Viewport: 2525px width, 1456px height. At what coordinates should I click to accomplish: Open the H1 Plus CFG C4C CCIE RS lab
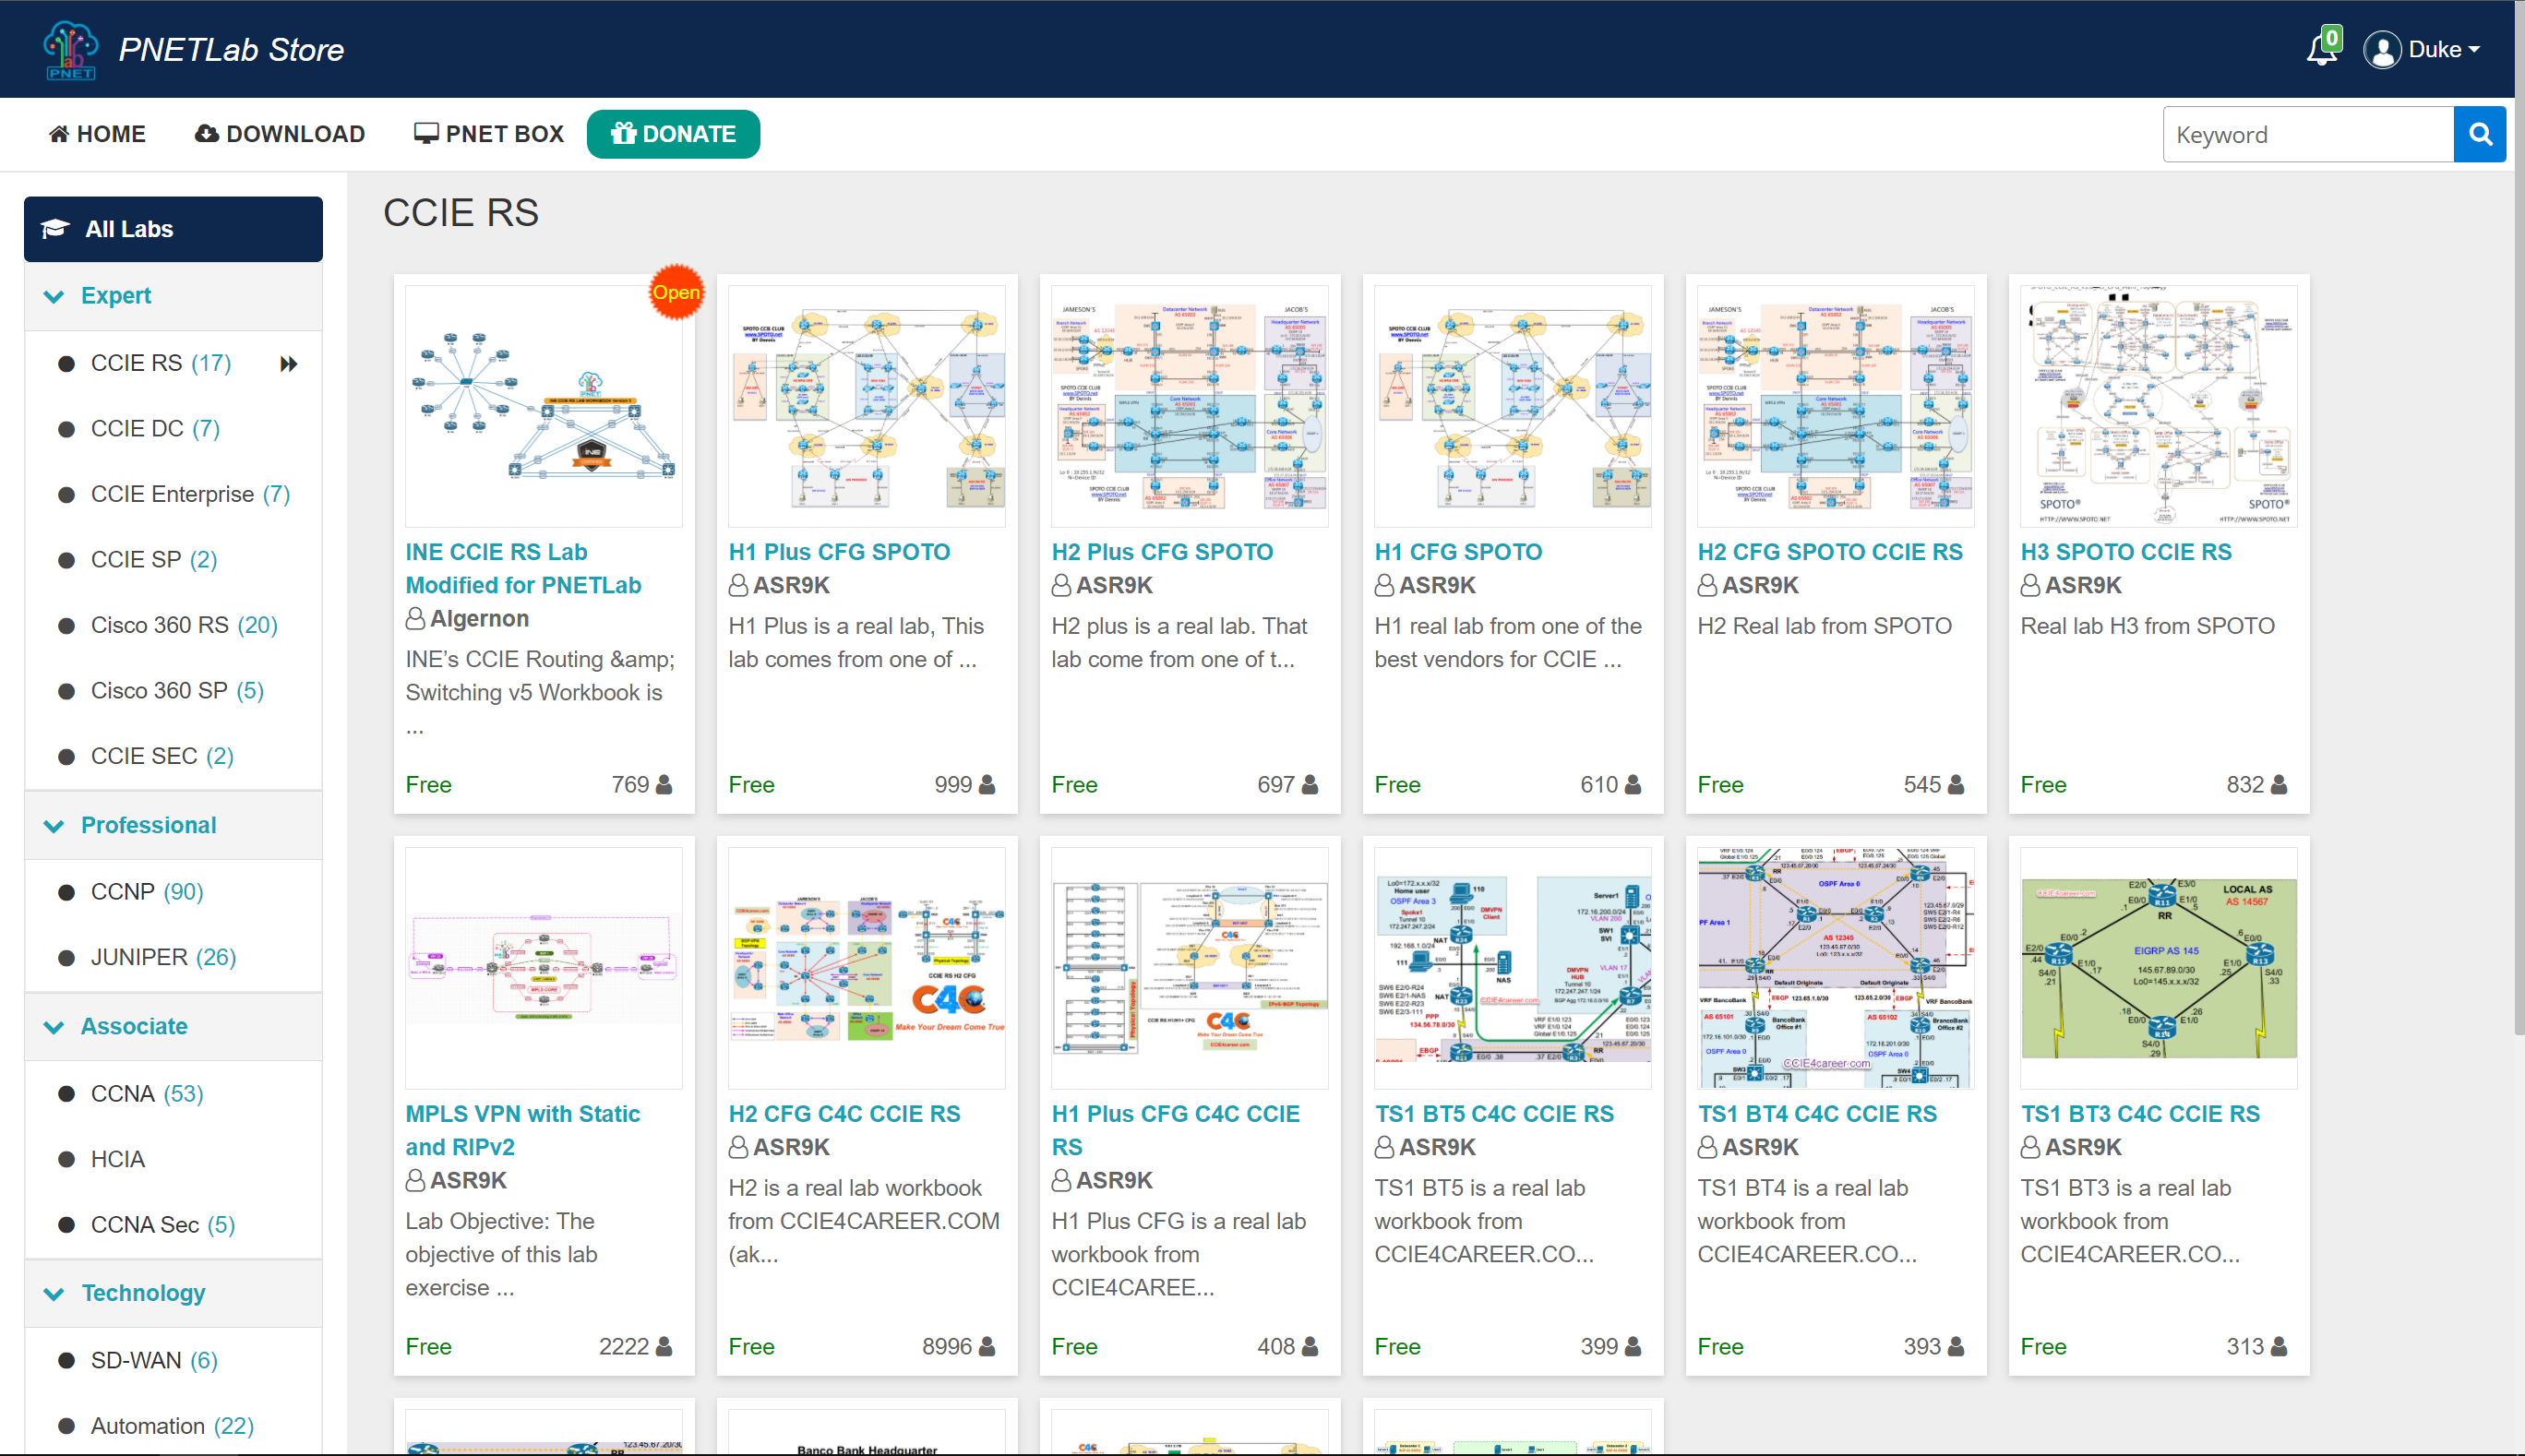(1175, 1130)
